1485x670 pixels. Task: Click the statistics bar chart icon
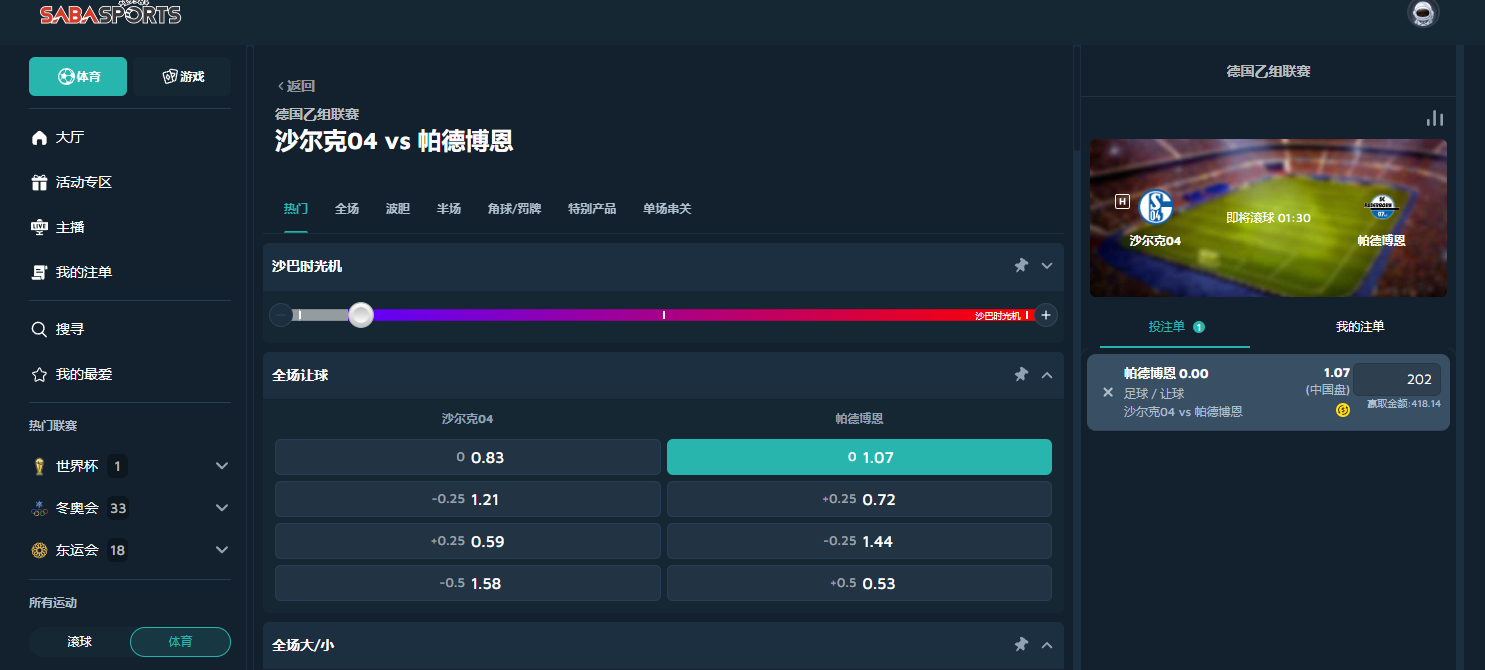pos(1435,118)
